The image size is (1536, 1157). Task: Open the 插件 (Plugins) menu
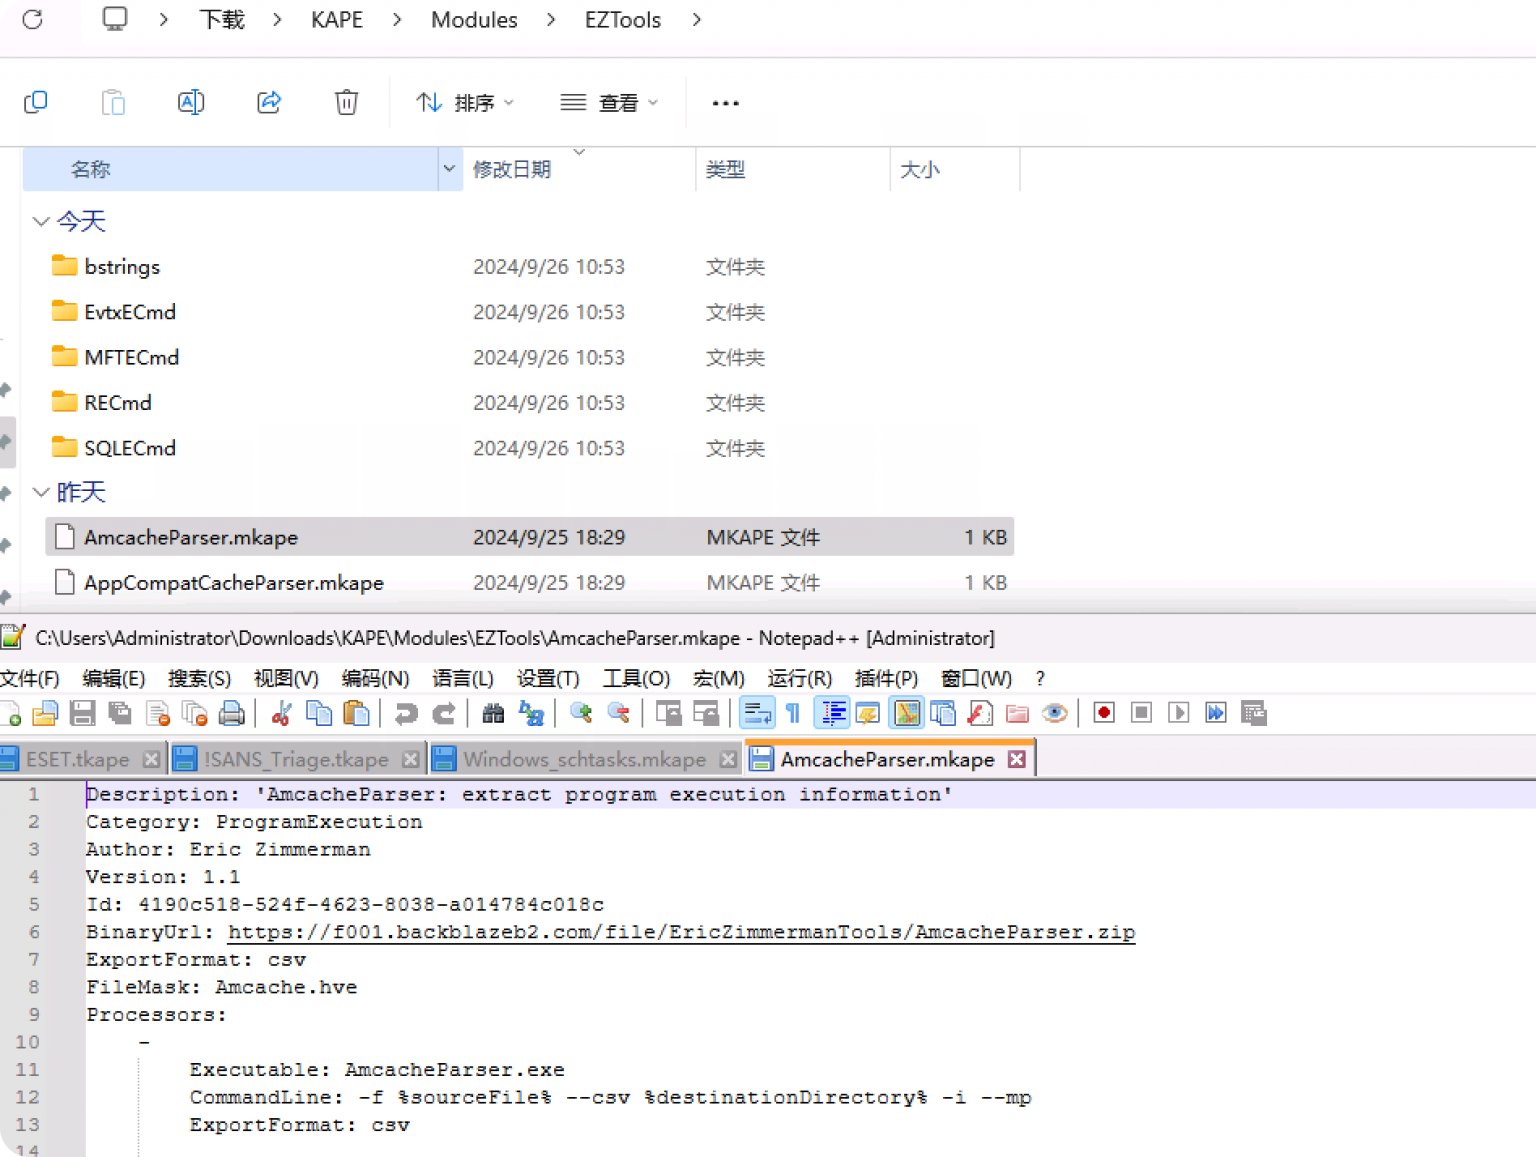(886, 678)
